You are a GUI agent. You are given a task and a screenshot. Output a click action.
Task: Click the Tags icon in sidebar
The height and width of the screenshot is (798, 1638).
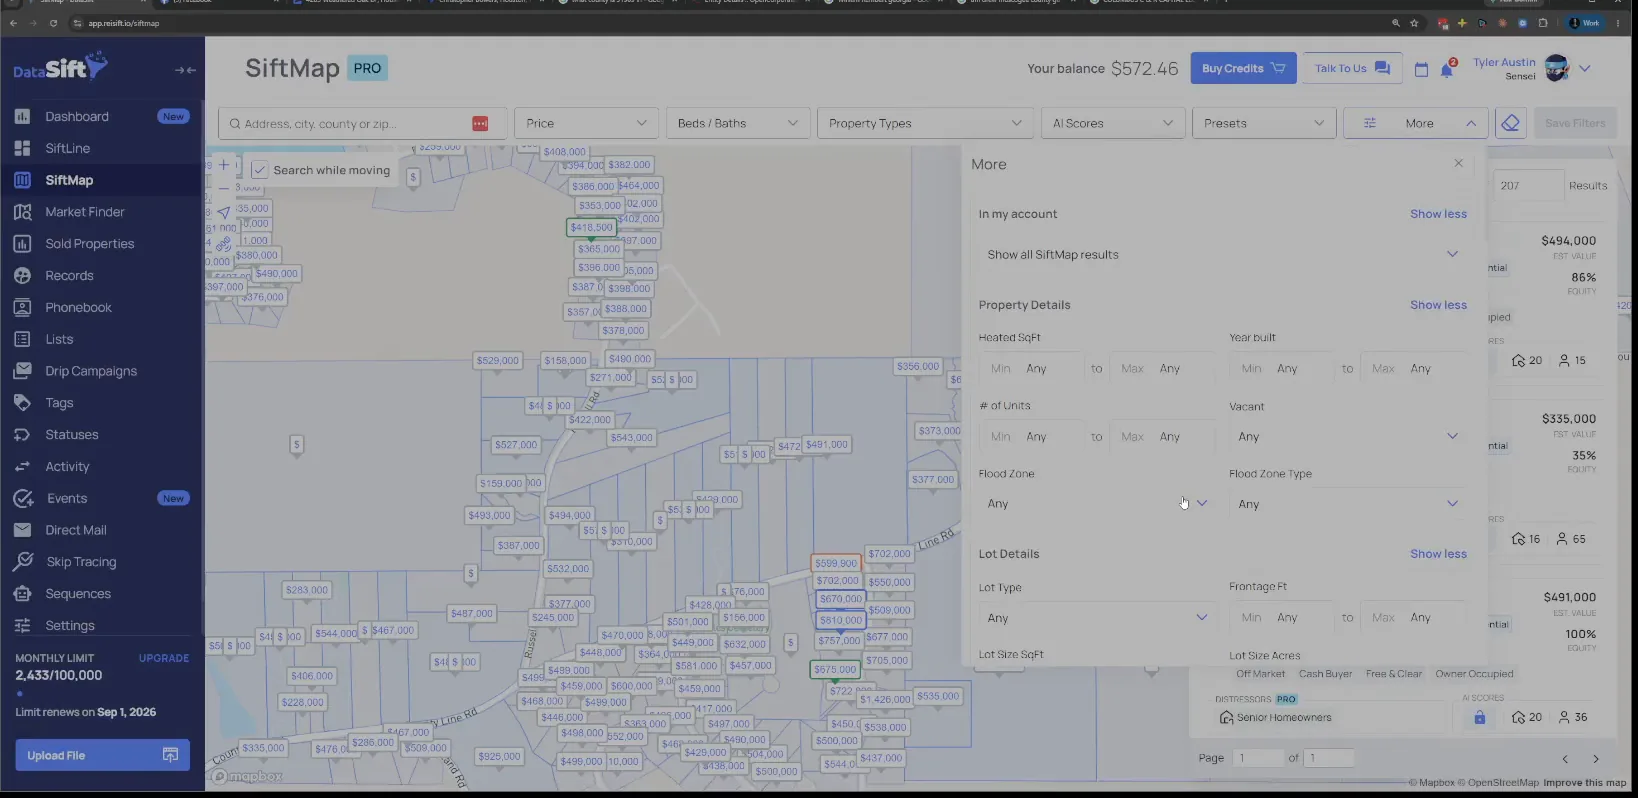click(22, 403)
